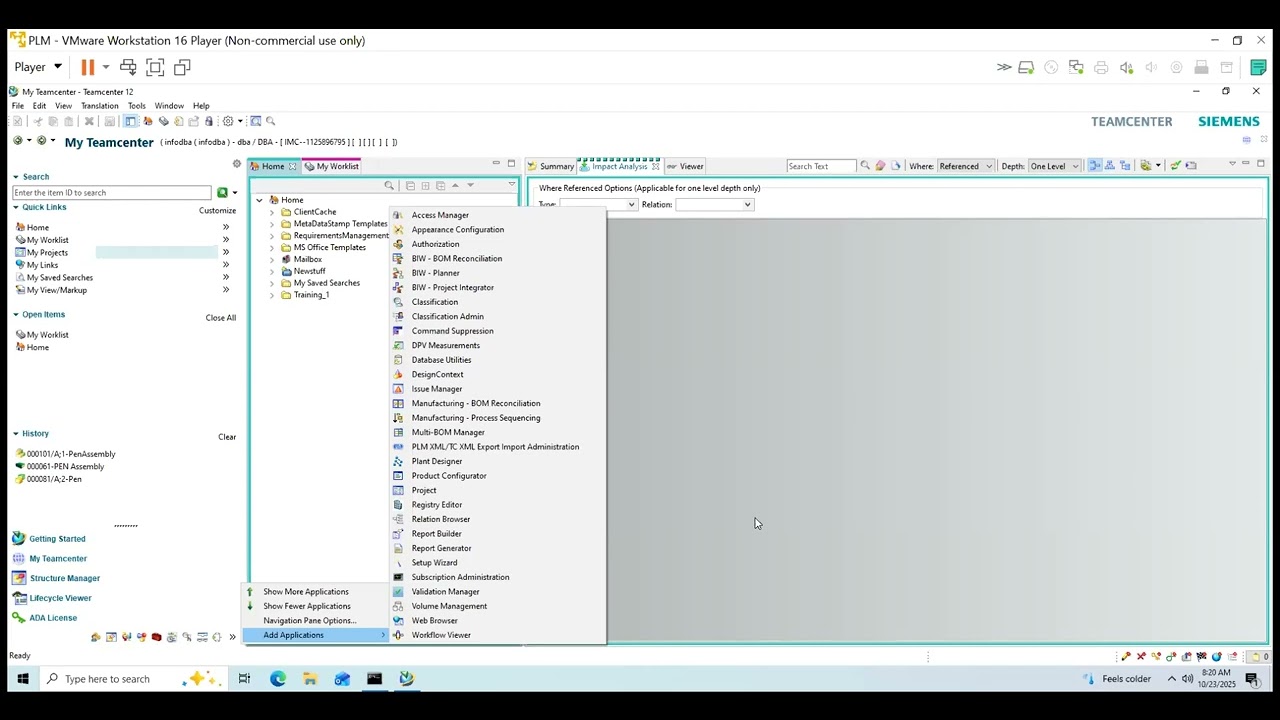This screenshot has height=720, width=1280.
Task: Click the Teamcenter back navigation icon
Action: 17,141
